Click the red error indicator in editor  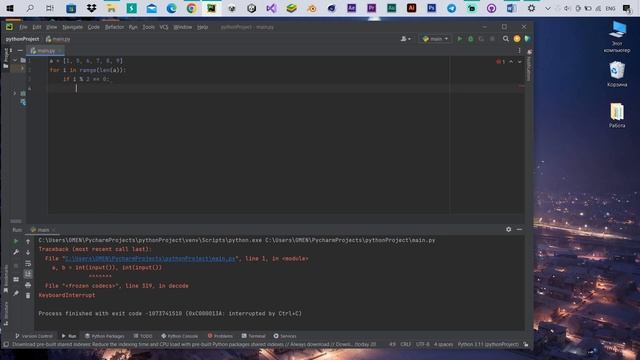click(500, 62)
